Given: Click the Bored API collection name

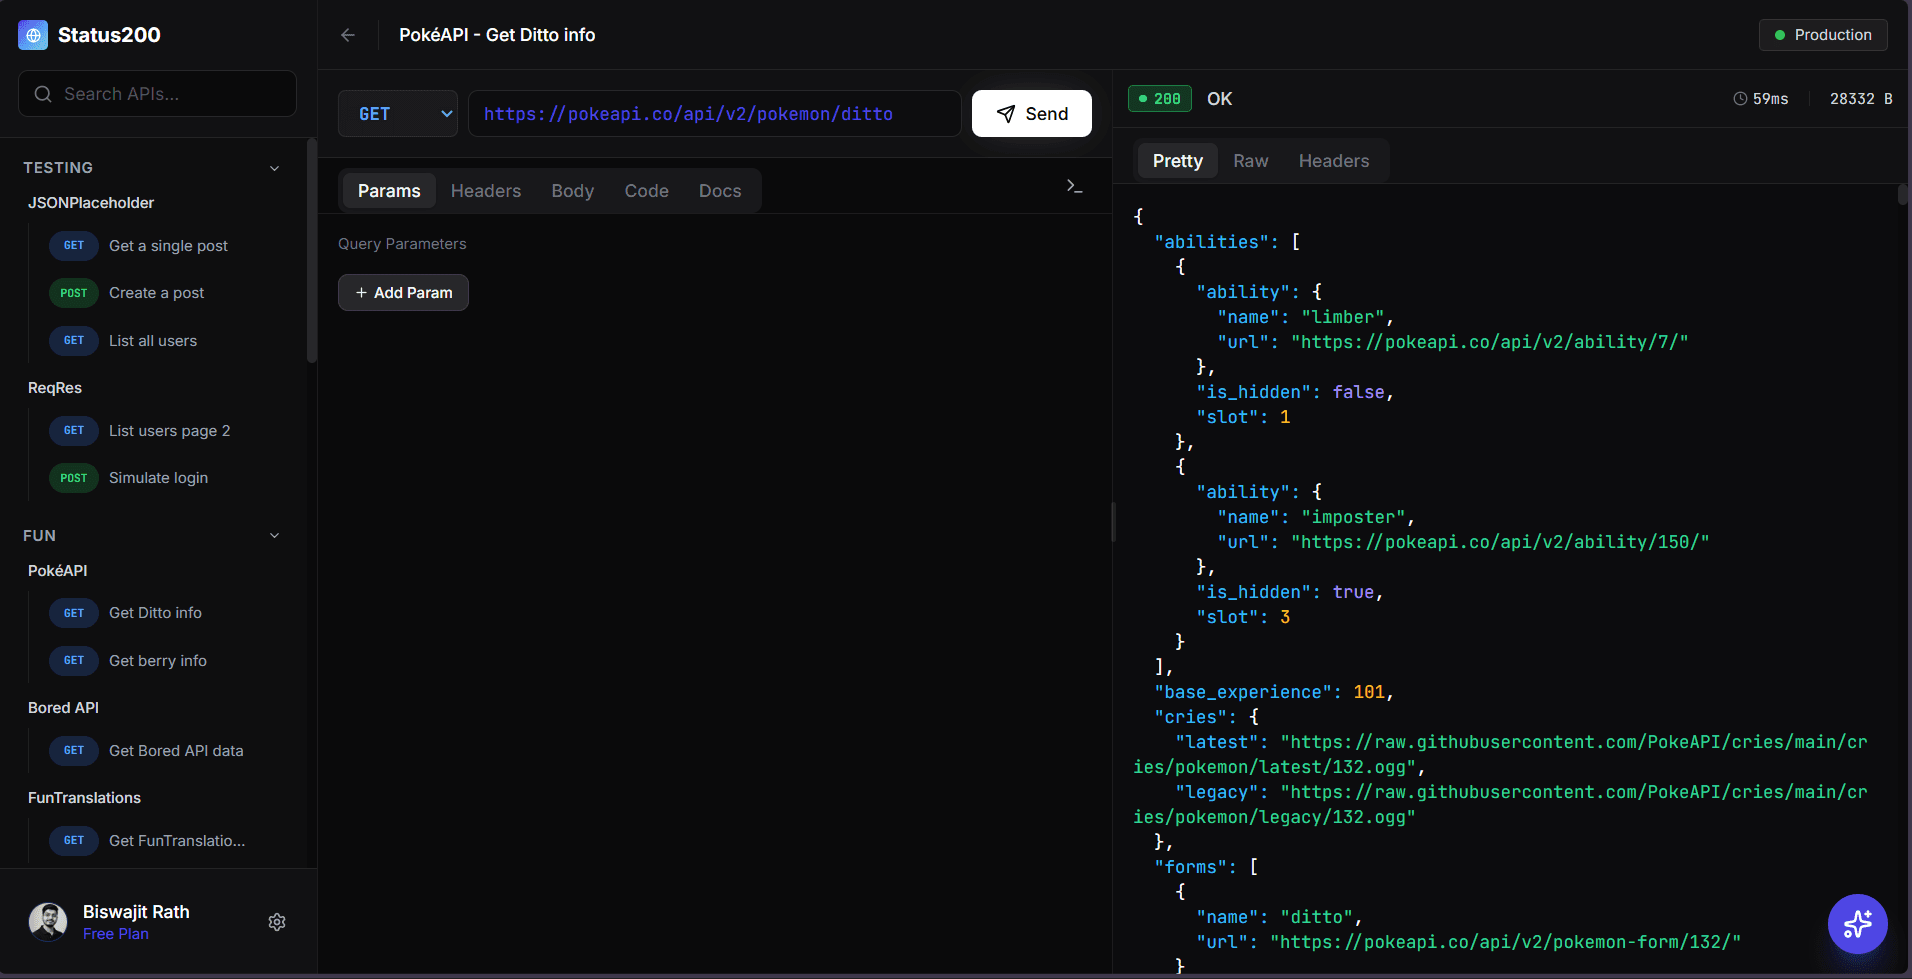Looking at the screenshot, I should click(x=63, y=708).
